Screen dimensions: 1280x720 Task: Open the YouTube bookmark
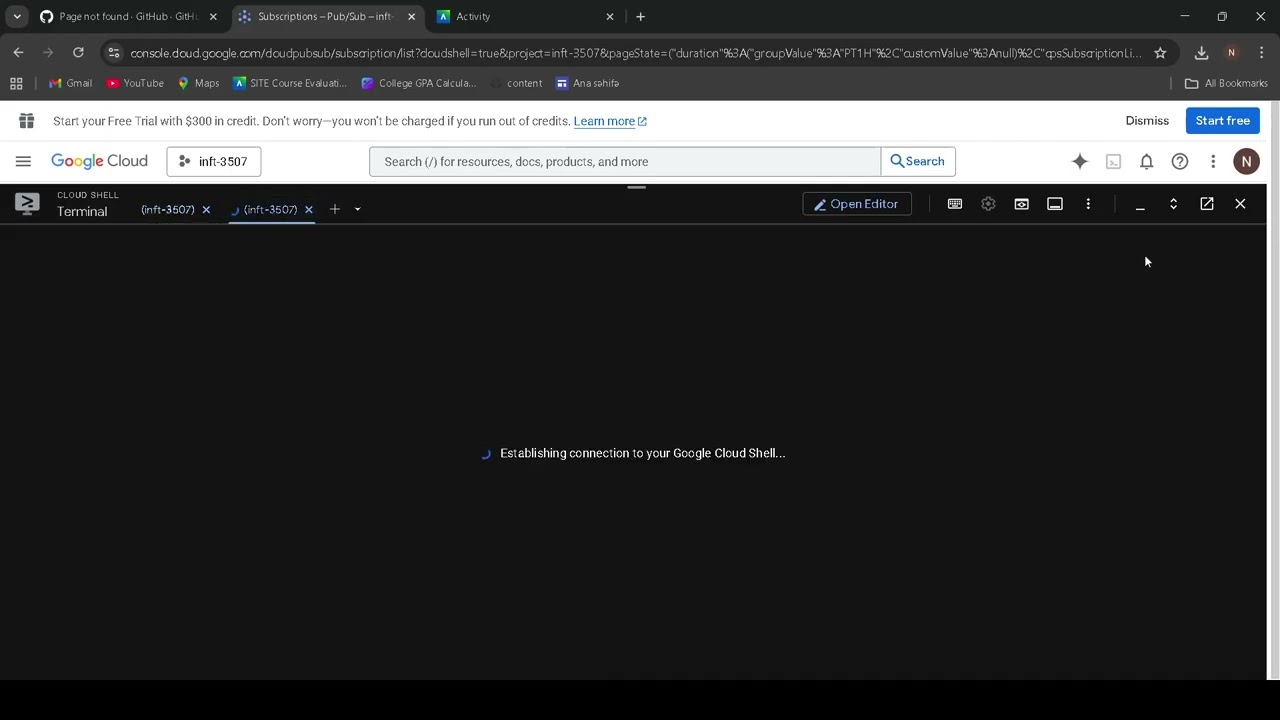click(x=135, y=83)
